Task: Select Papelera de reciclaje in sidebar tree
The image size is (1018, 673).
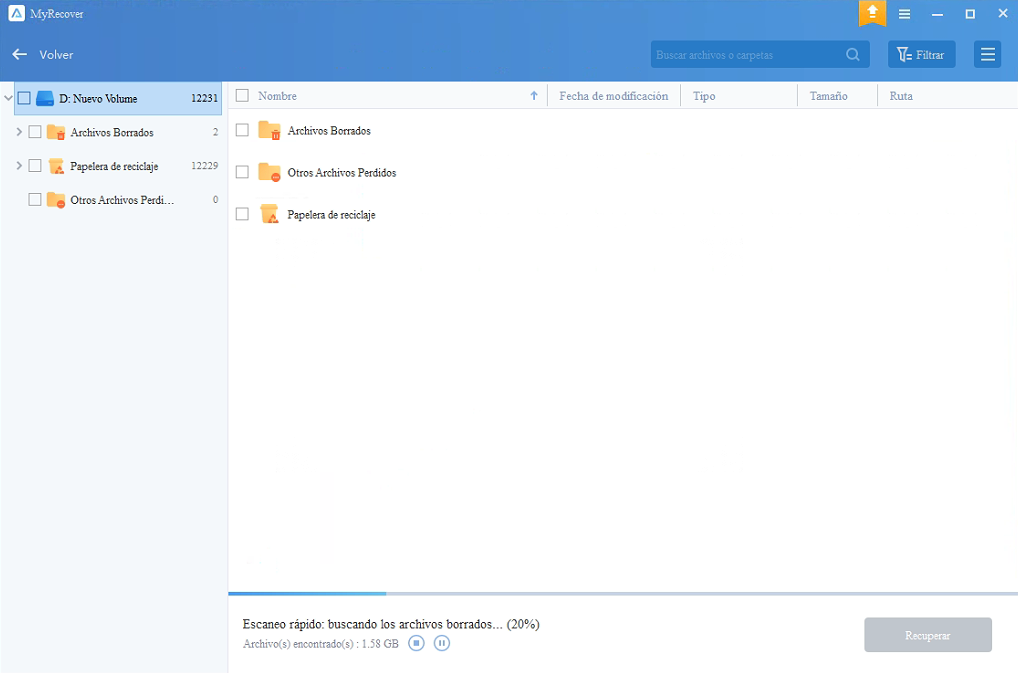Action: (x=114, y=166)
